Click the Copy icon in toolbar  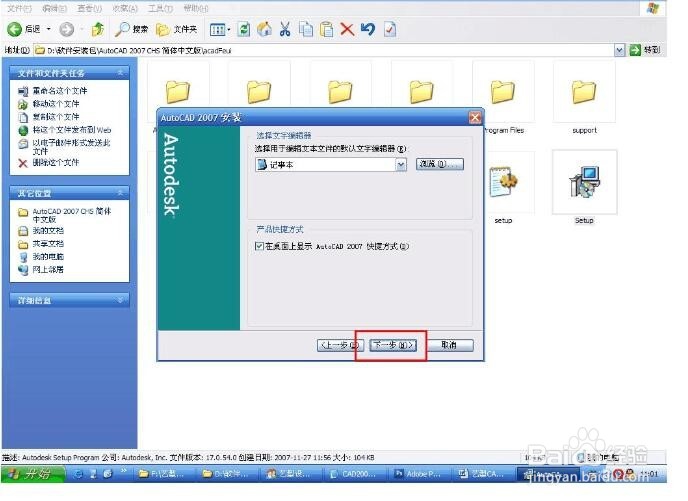click(306, 29)
